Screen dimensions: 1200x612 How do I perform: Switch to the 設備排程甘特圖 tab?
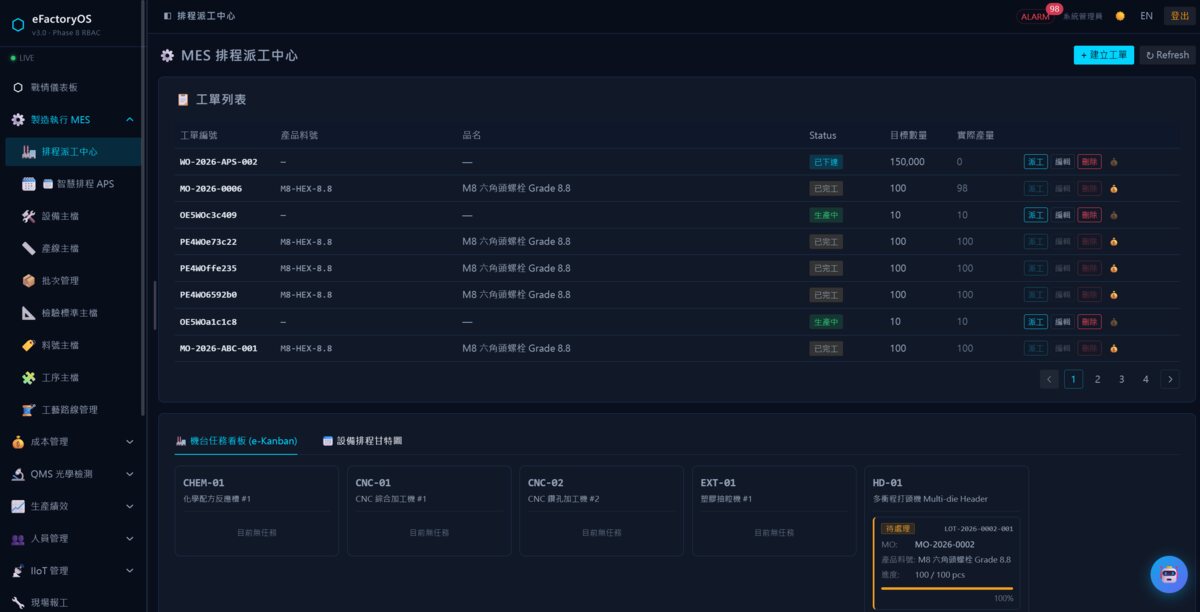click(362, 440)
